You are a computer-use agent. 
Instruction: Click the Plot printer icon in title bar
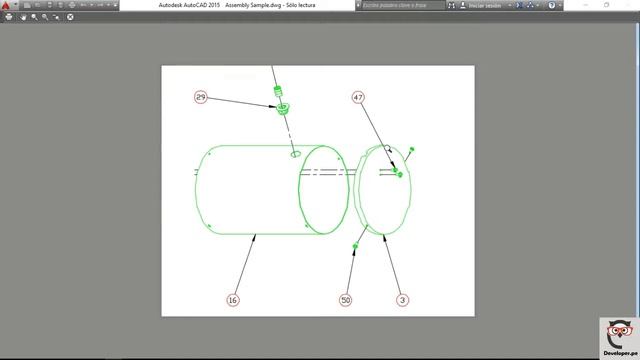(x=72, y=5)
